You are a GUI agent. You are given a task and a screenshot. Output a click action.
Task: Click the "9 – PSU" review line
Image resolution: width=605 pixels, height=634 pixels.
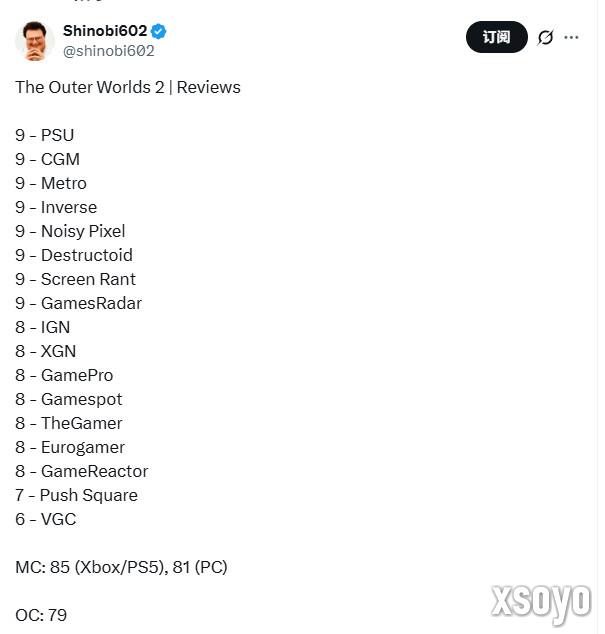(45, 135)
